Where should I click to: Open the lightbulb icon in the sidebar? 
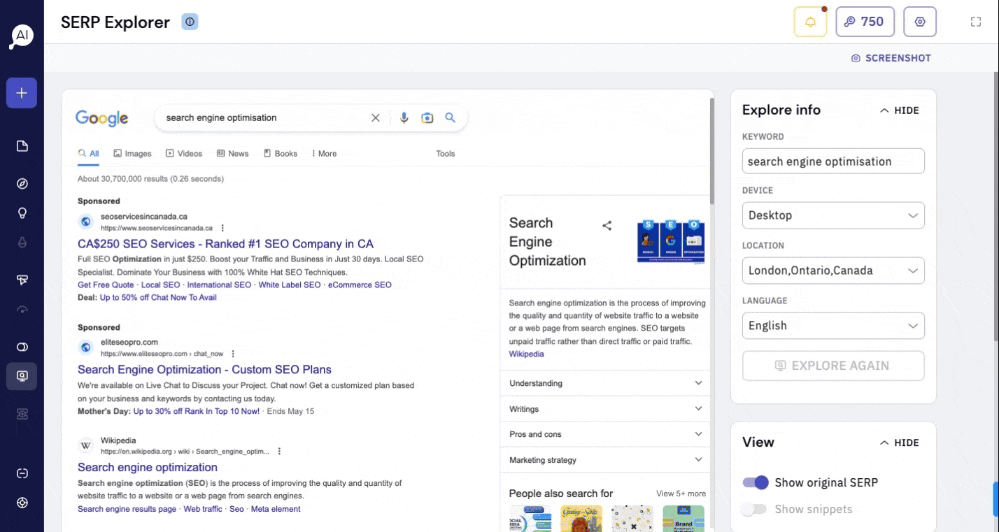[x=22, y=213]
